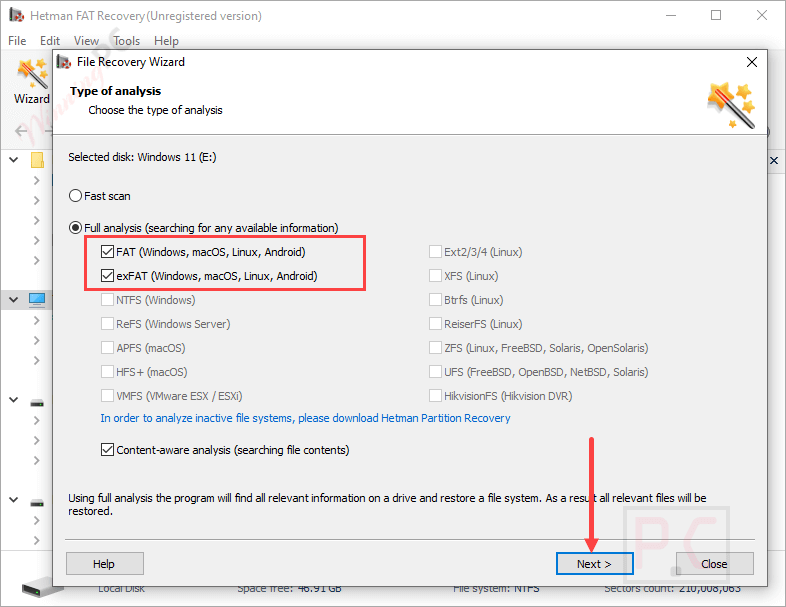Click the Hetman app icon in title bar
The image size is (786, 607).
point(17,15)
